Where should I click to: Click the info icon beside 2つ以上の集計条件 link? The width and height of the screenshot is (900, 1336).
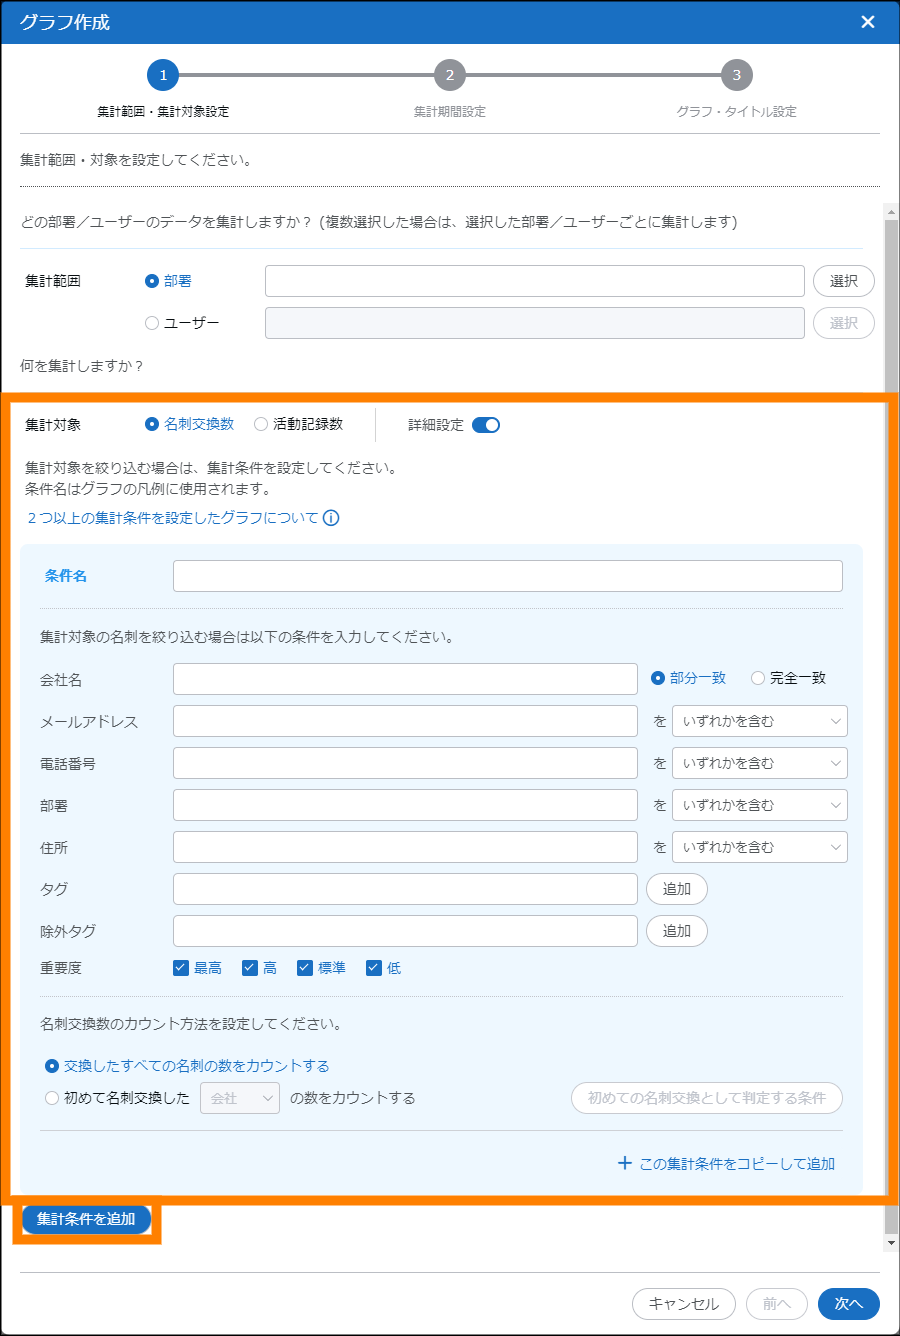coord(331,518)
